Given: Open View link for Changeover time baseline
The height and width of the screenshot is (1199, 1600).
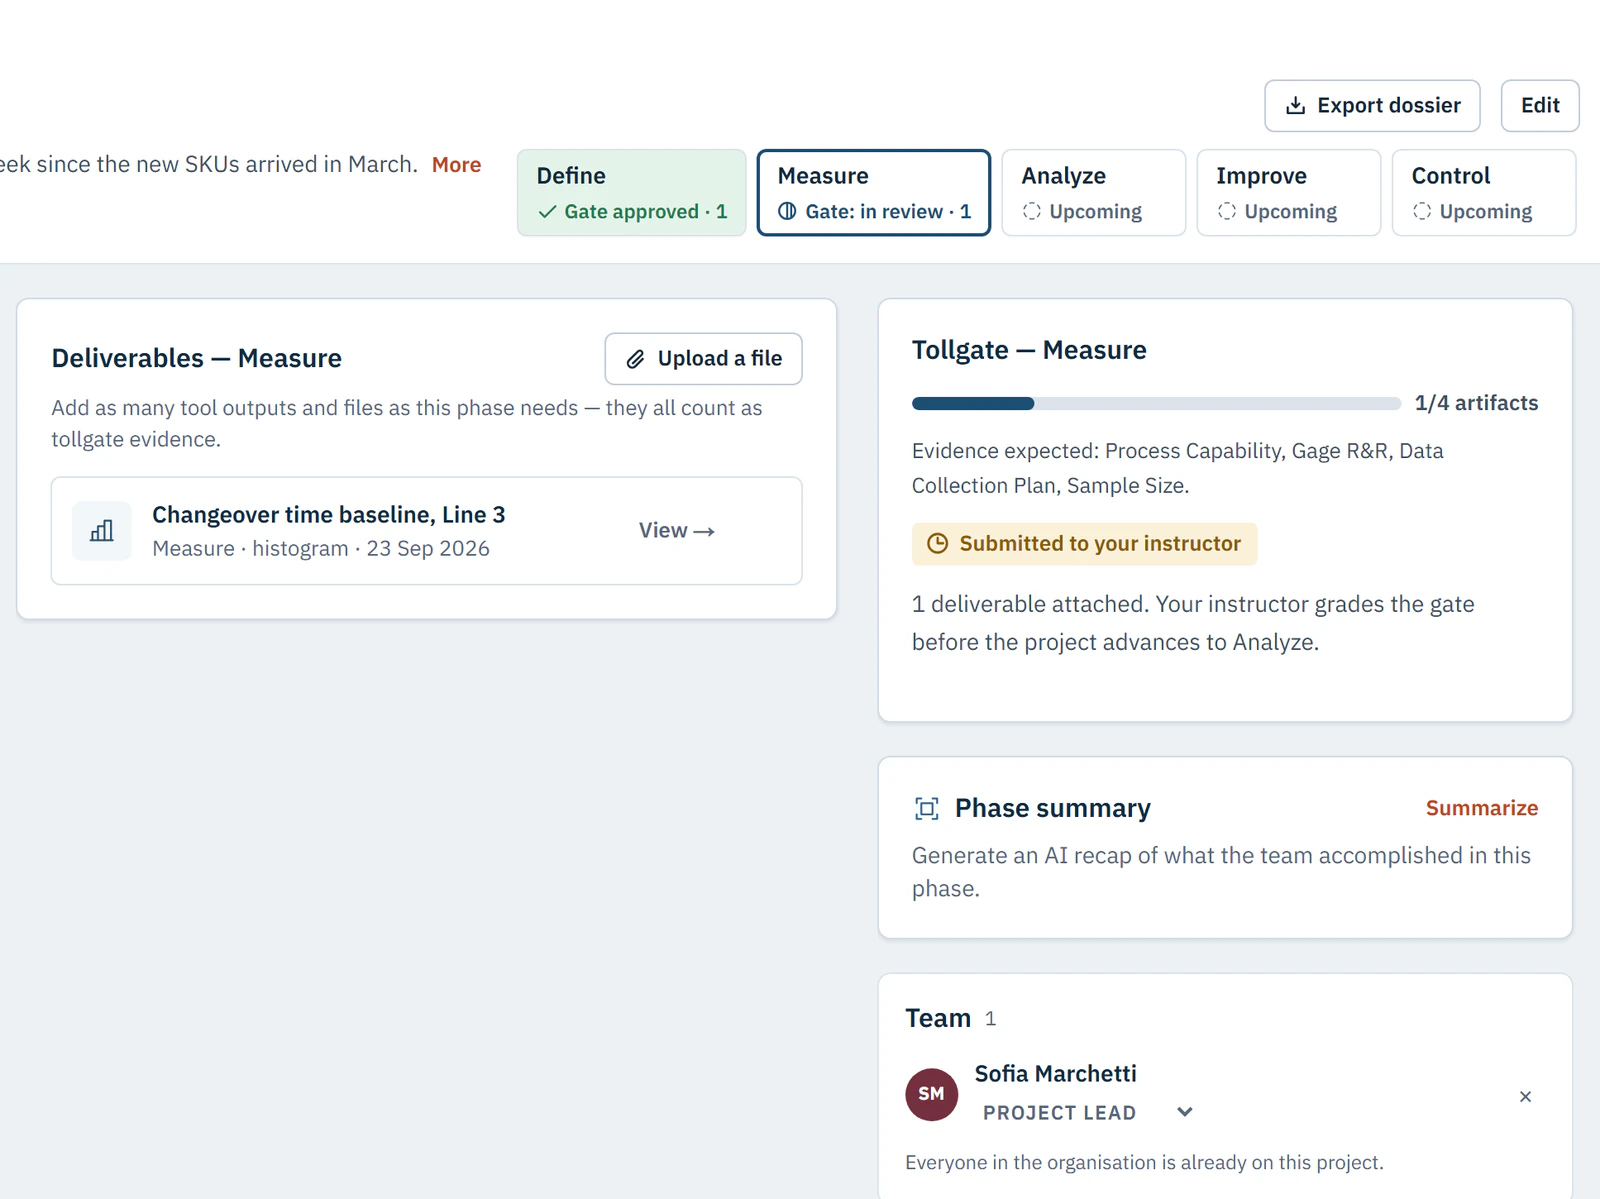Looking at the screenshot, I should 677,531.
